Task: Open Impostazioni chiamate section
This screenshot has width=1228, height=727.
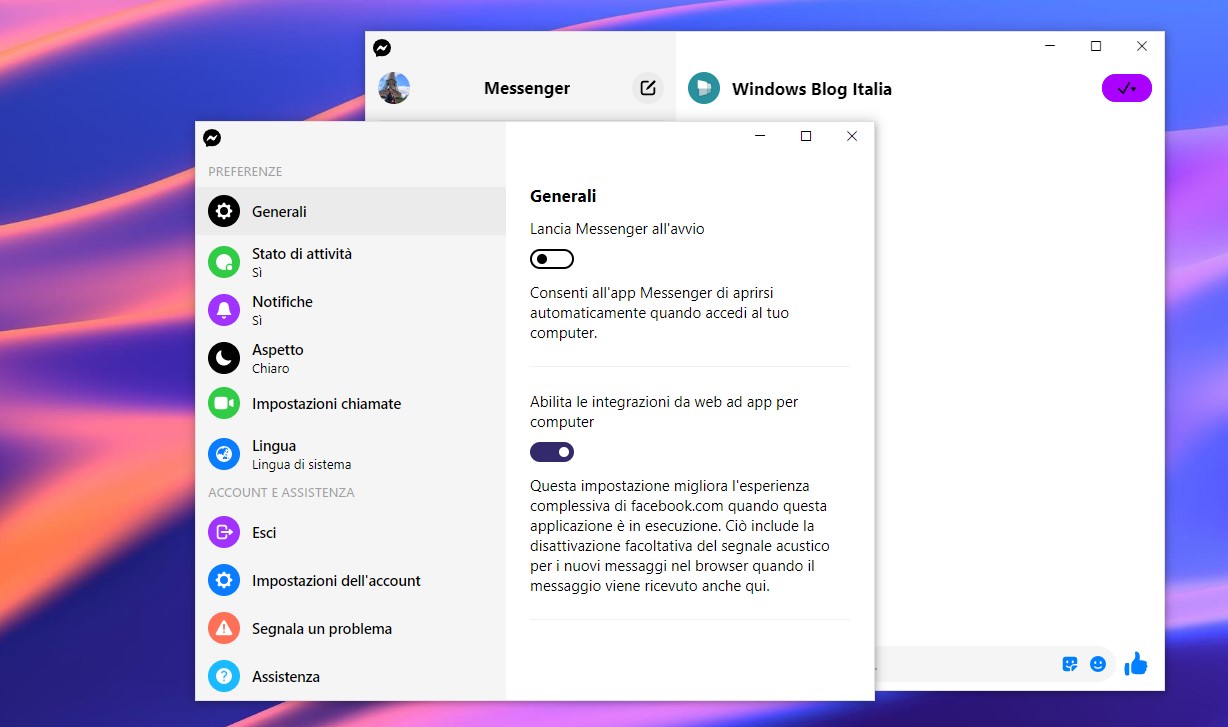Action: (350, 403)
